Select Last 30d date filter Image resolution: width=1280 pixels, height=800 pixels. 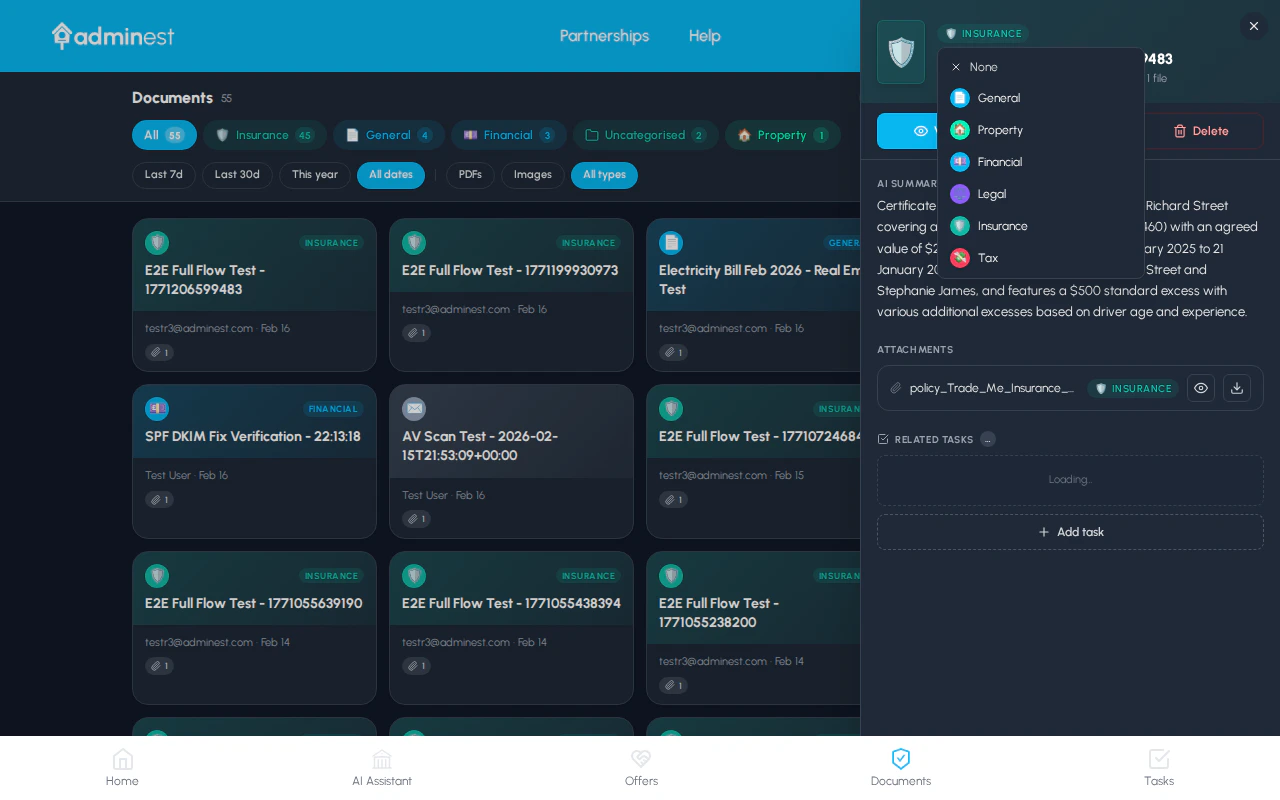[x=237, y=175]
